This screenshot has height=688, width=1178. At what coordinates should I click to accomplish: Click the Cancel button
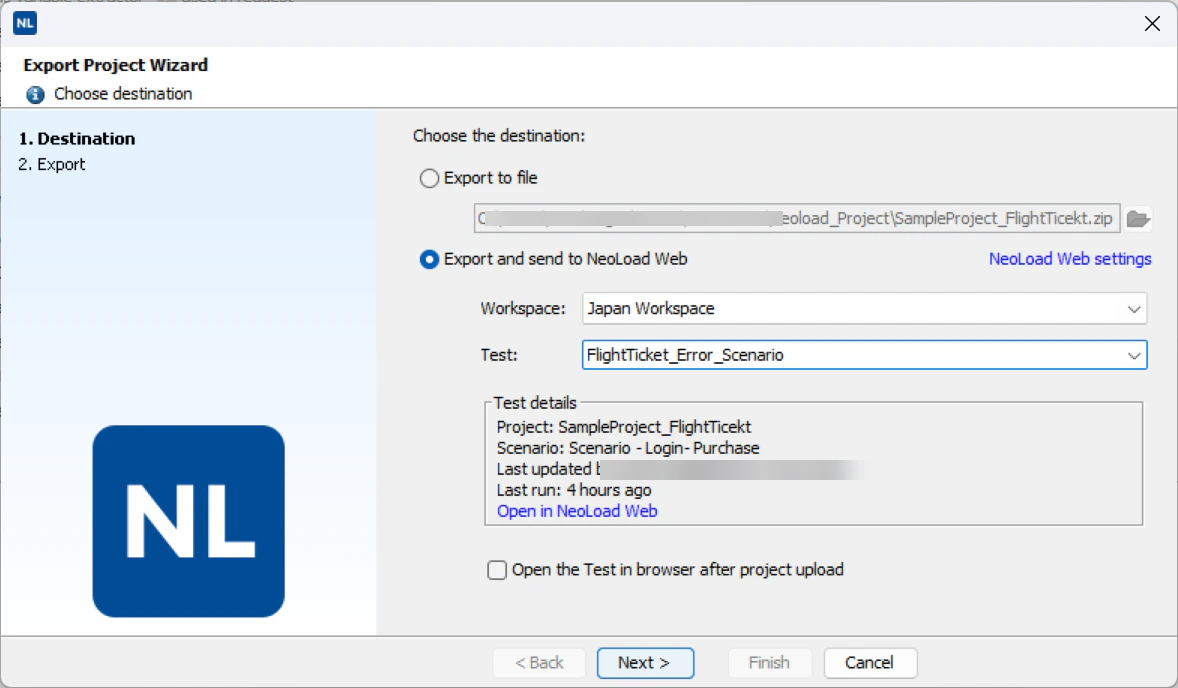pos(870,663)
